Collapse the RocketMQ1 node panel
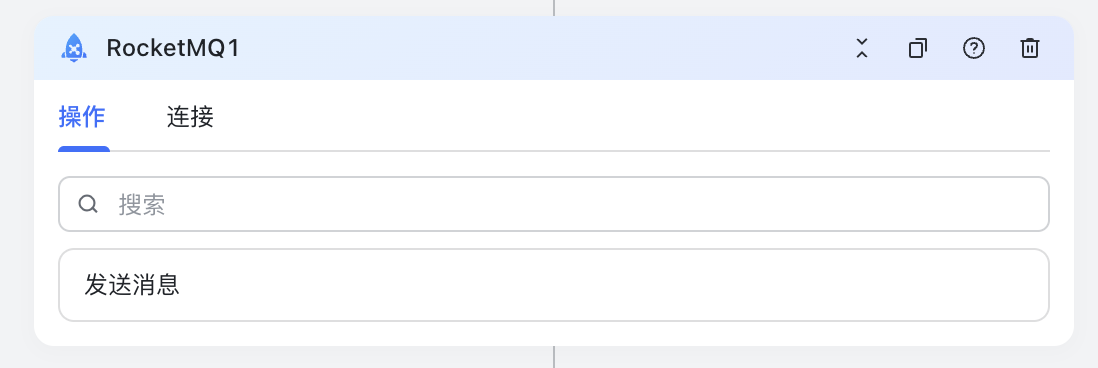Viewport: 1098px width, 368px height. pos(862,48)
